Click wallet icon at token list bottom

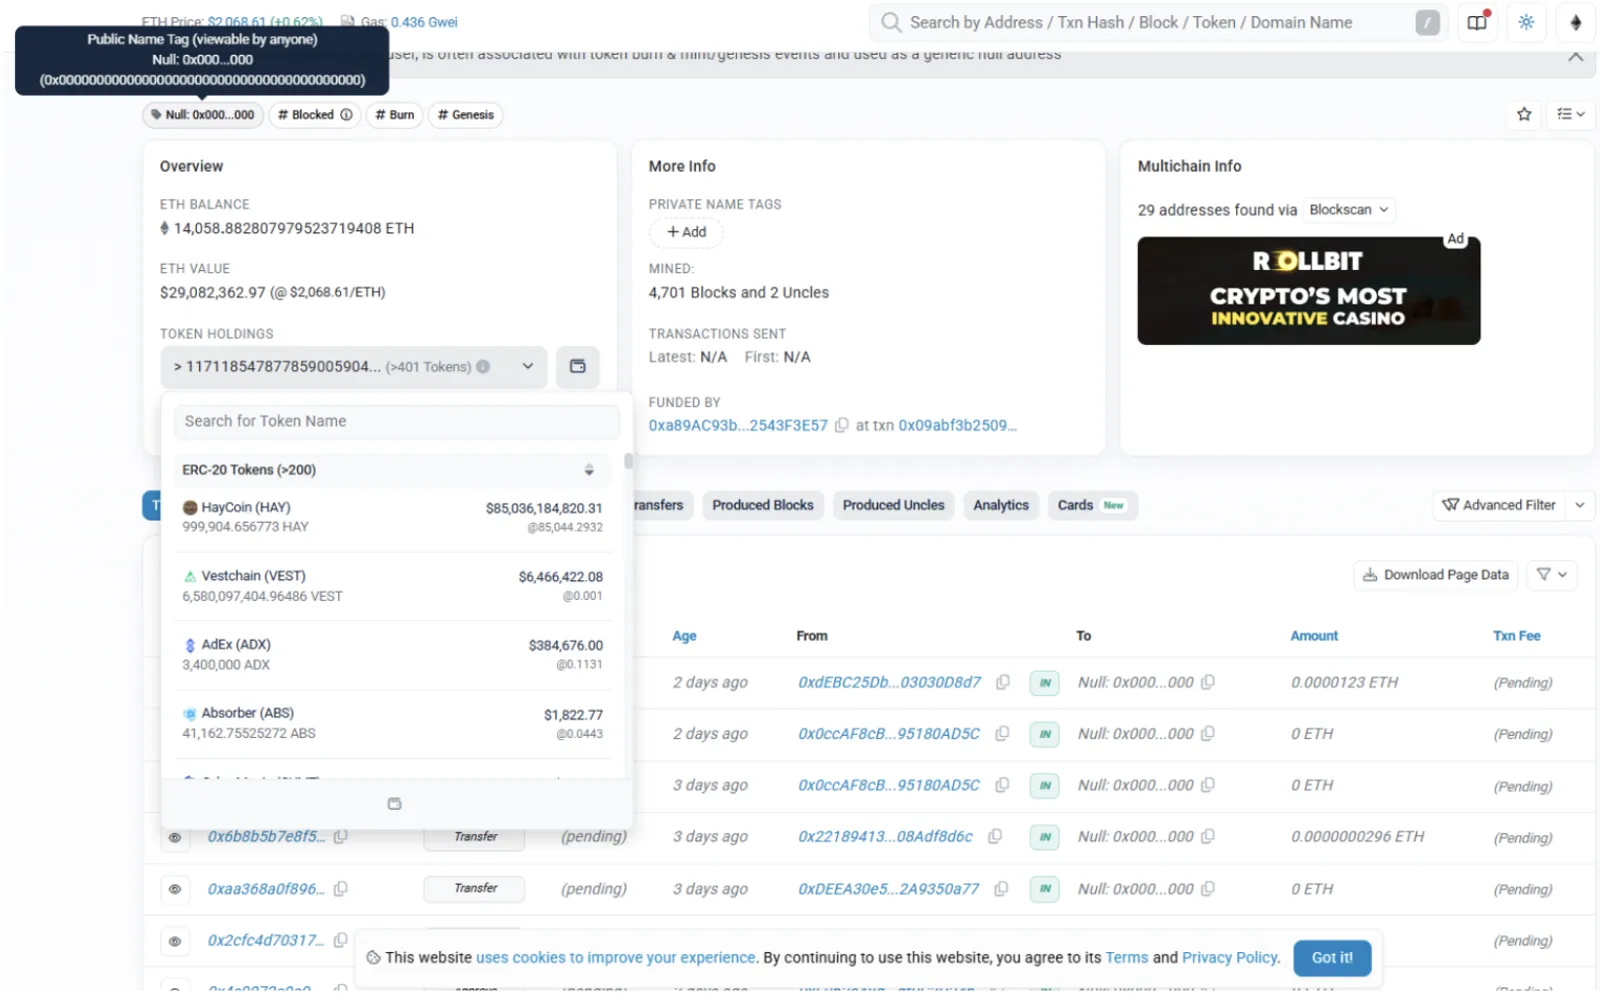coord(394,804)
